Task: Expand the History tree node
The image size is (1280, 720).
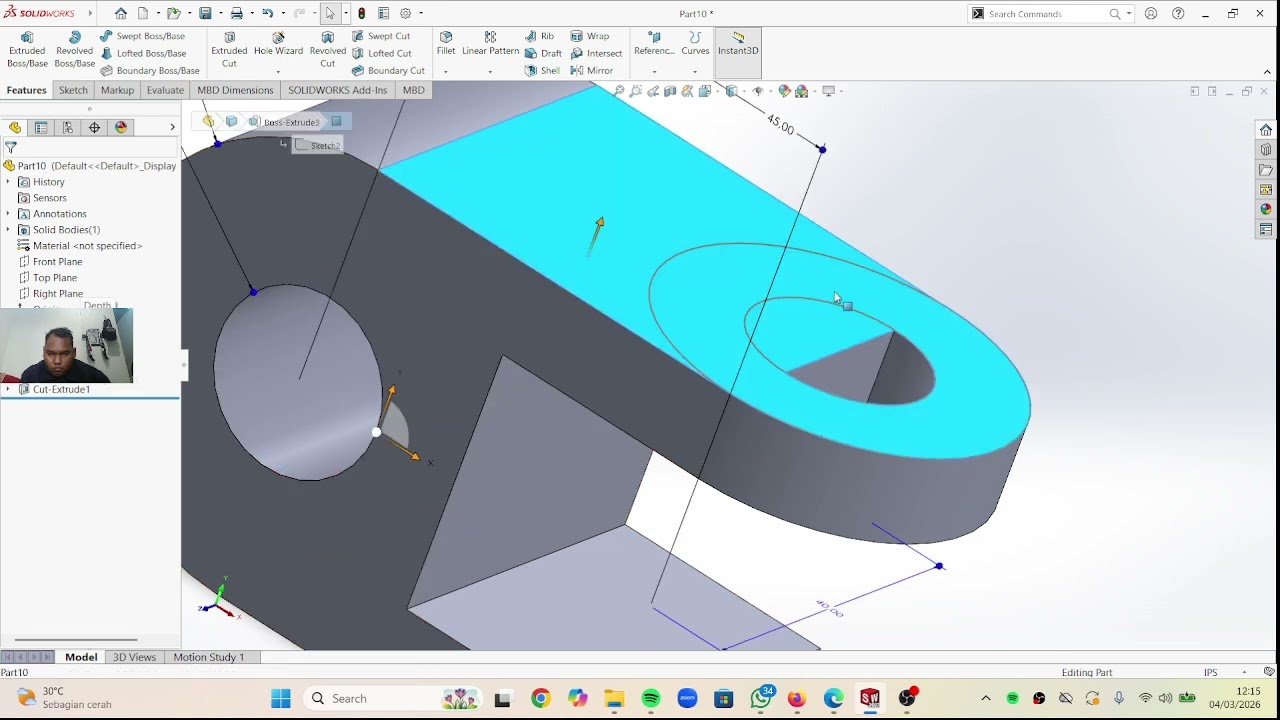Action: click(9, 182)
